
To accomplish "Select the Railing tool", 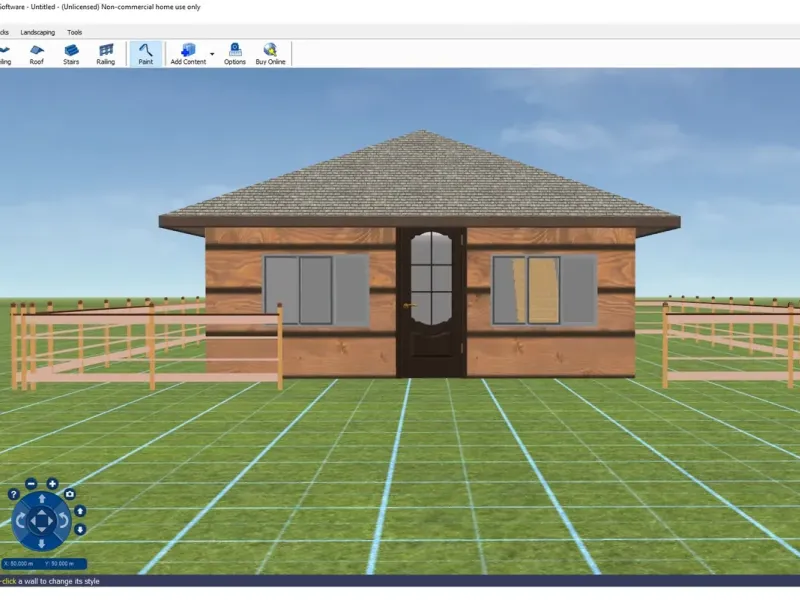I will 106,54.
